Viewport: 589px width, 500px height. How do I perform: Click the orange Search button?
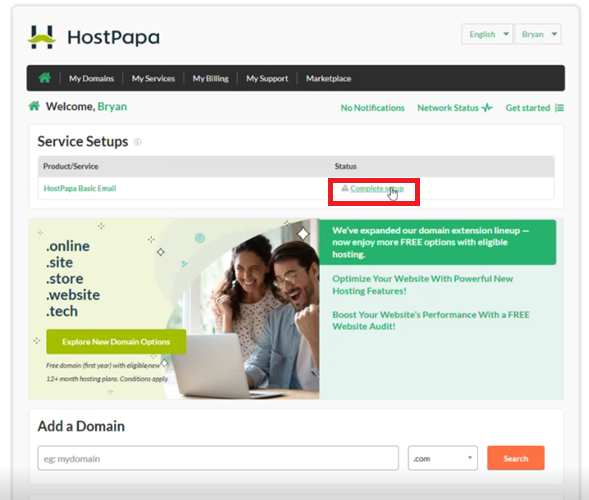coord(516,458)
